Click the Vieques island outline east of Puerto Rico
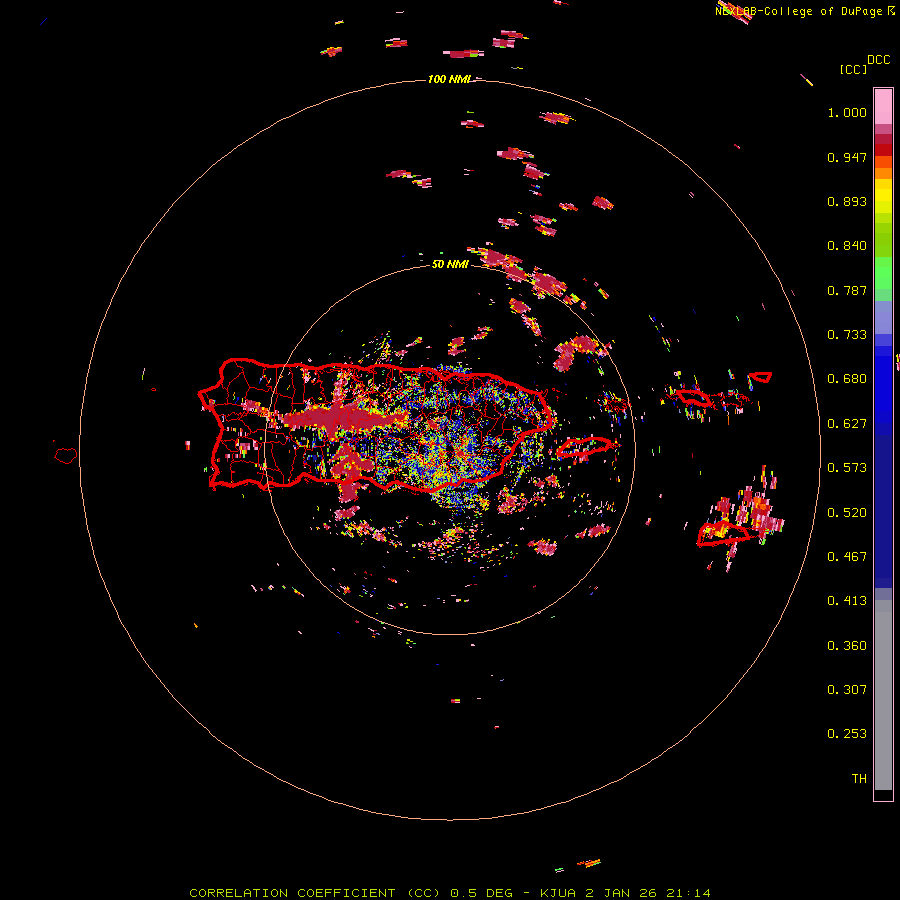 [584, 447]
